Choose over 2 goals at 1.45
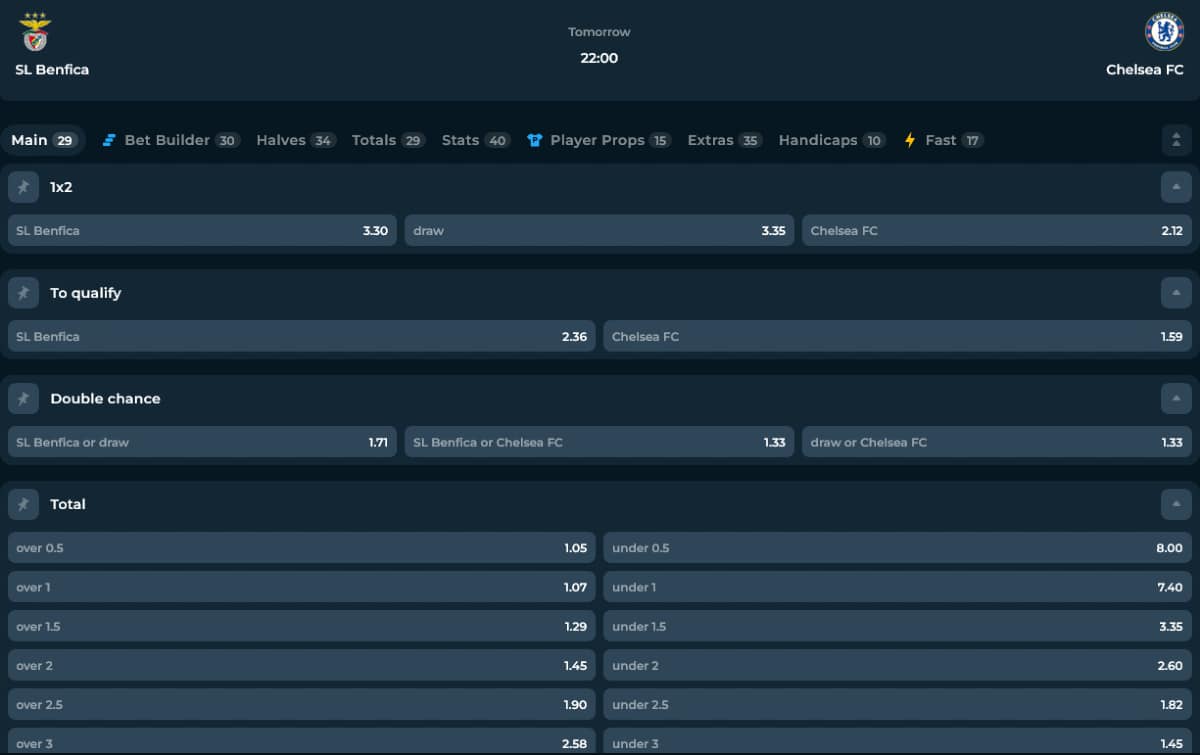 pyautogui.click(x=302, y=665)
